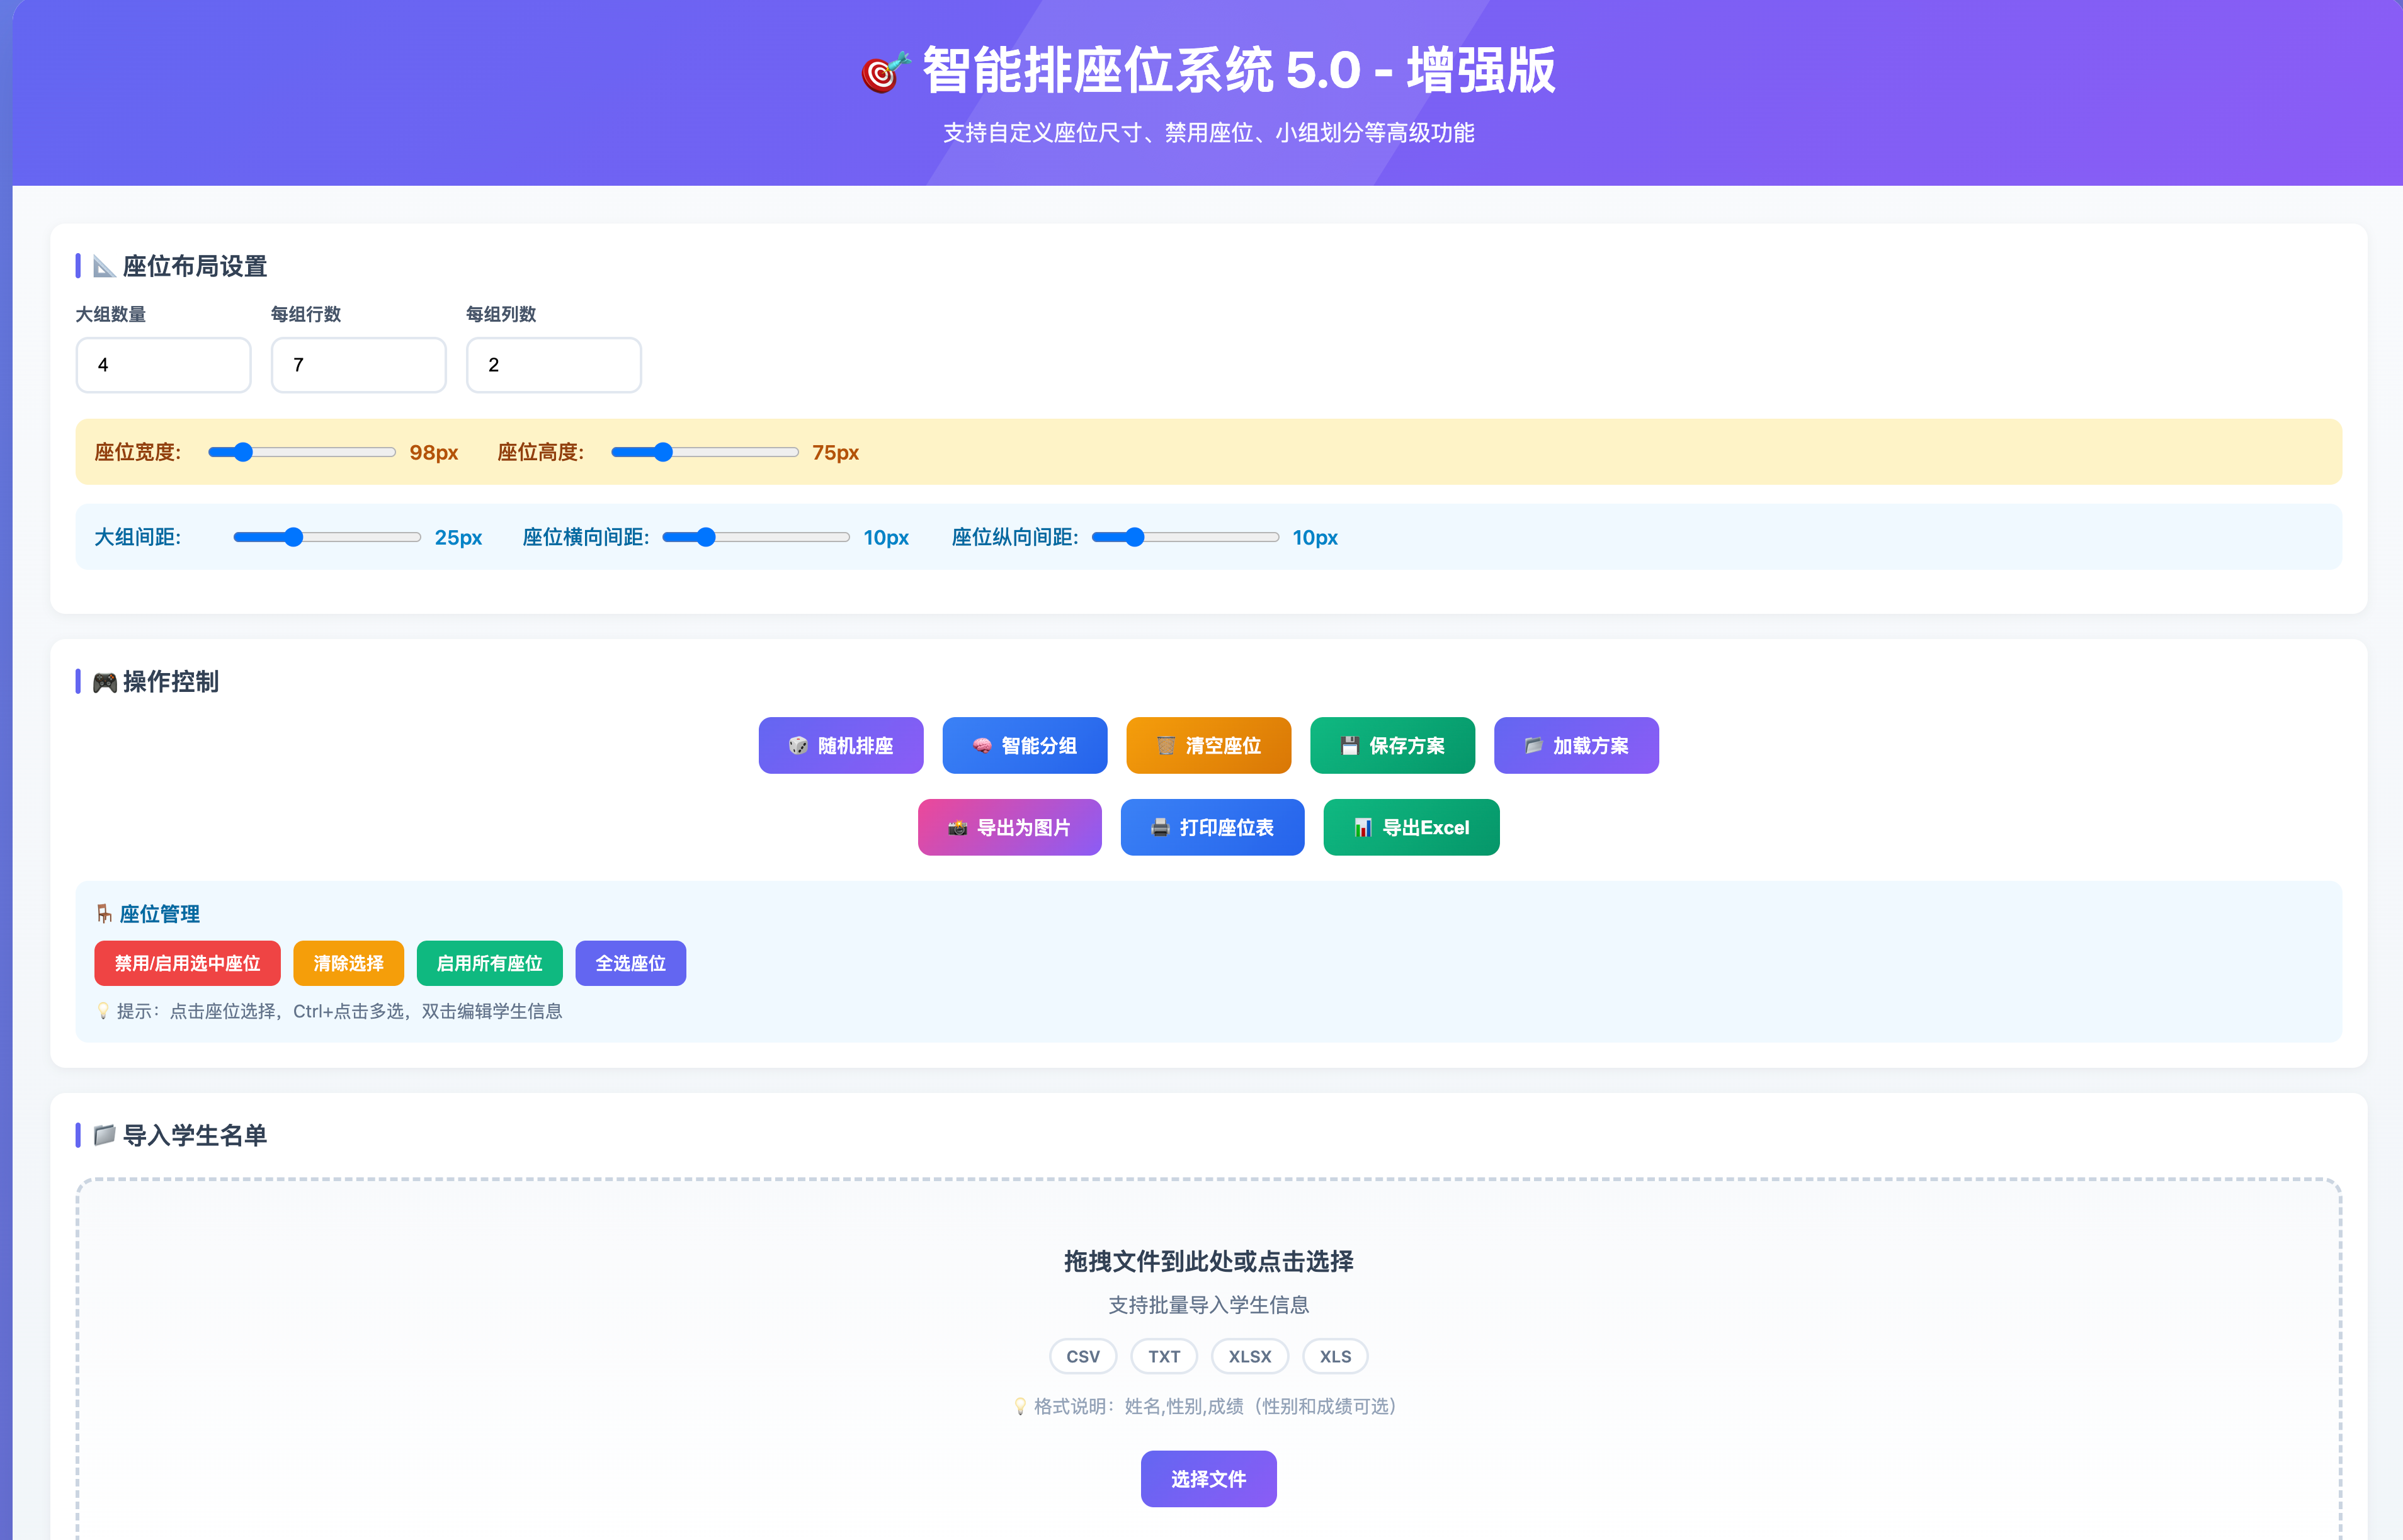Click the folder icon on 加载方案

[x=1533, y=746]
